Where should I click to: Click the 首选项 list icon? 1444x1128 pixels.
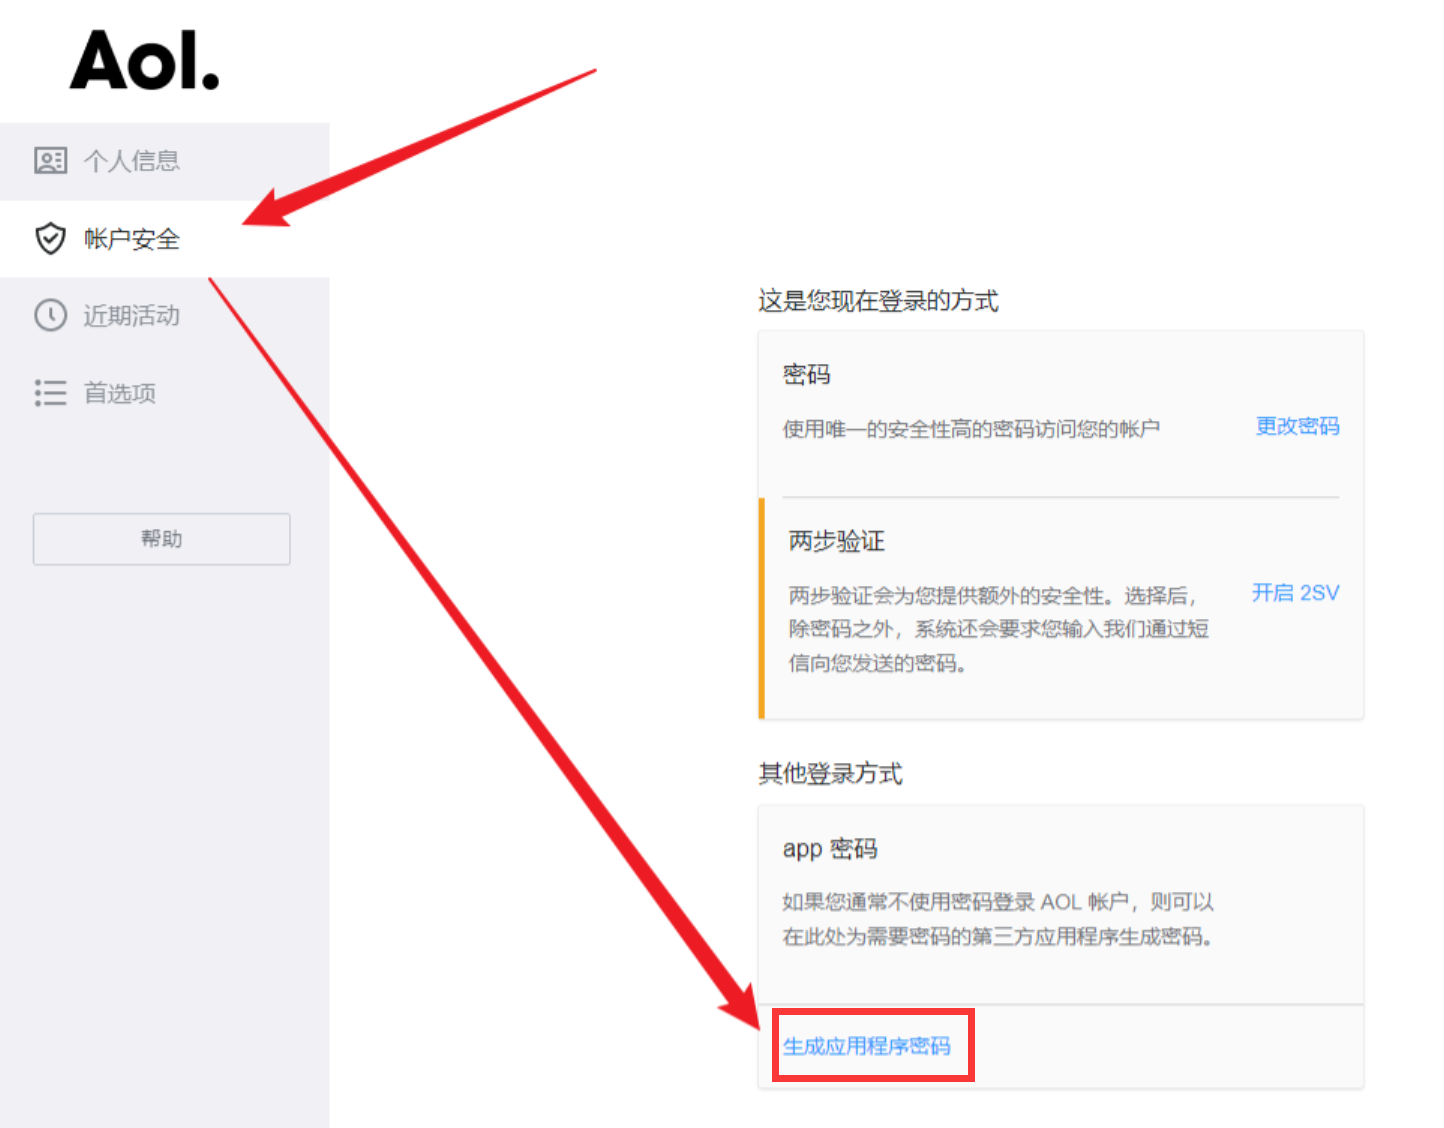click(50, 393)
